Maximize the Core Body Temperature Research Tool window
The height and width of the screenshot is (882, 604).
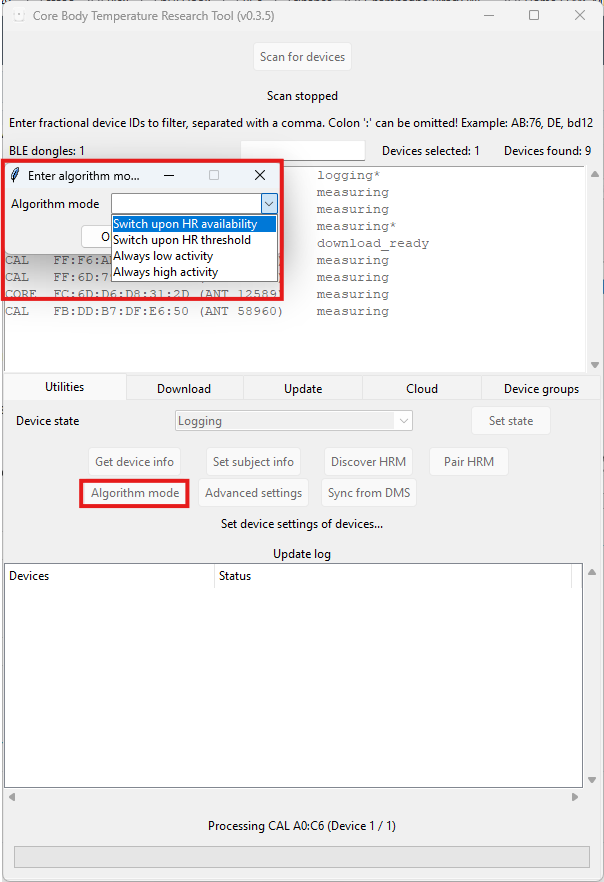tap(534, 15)
